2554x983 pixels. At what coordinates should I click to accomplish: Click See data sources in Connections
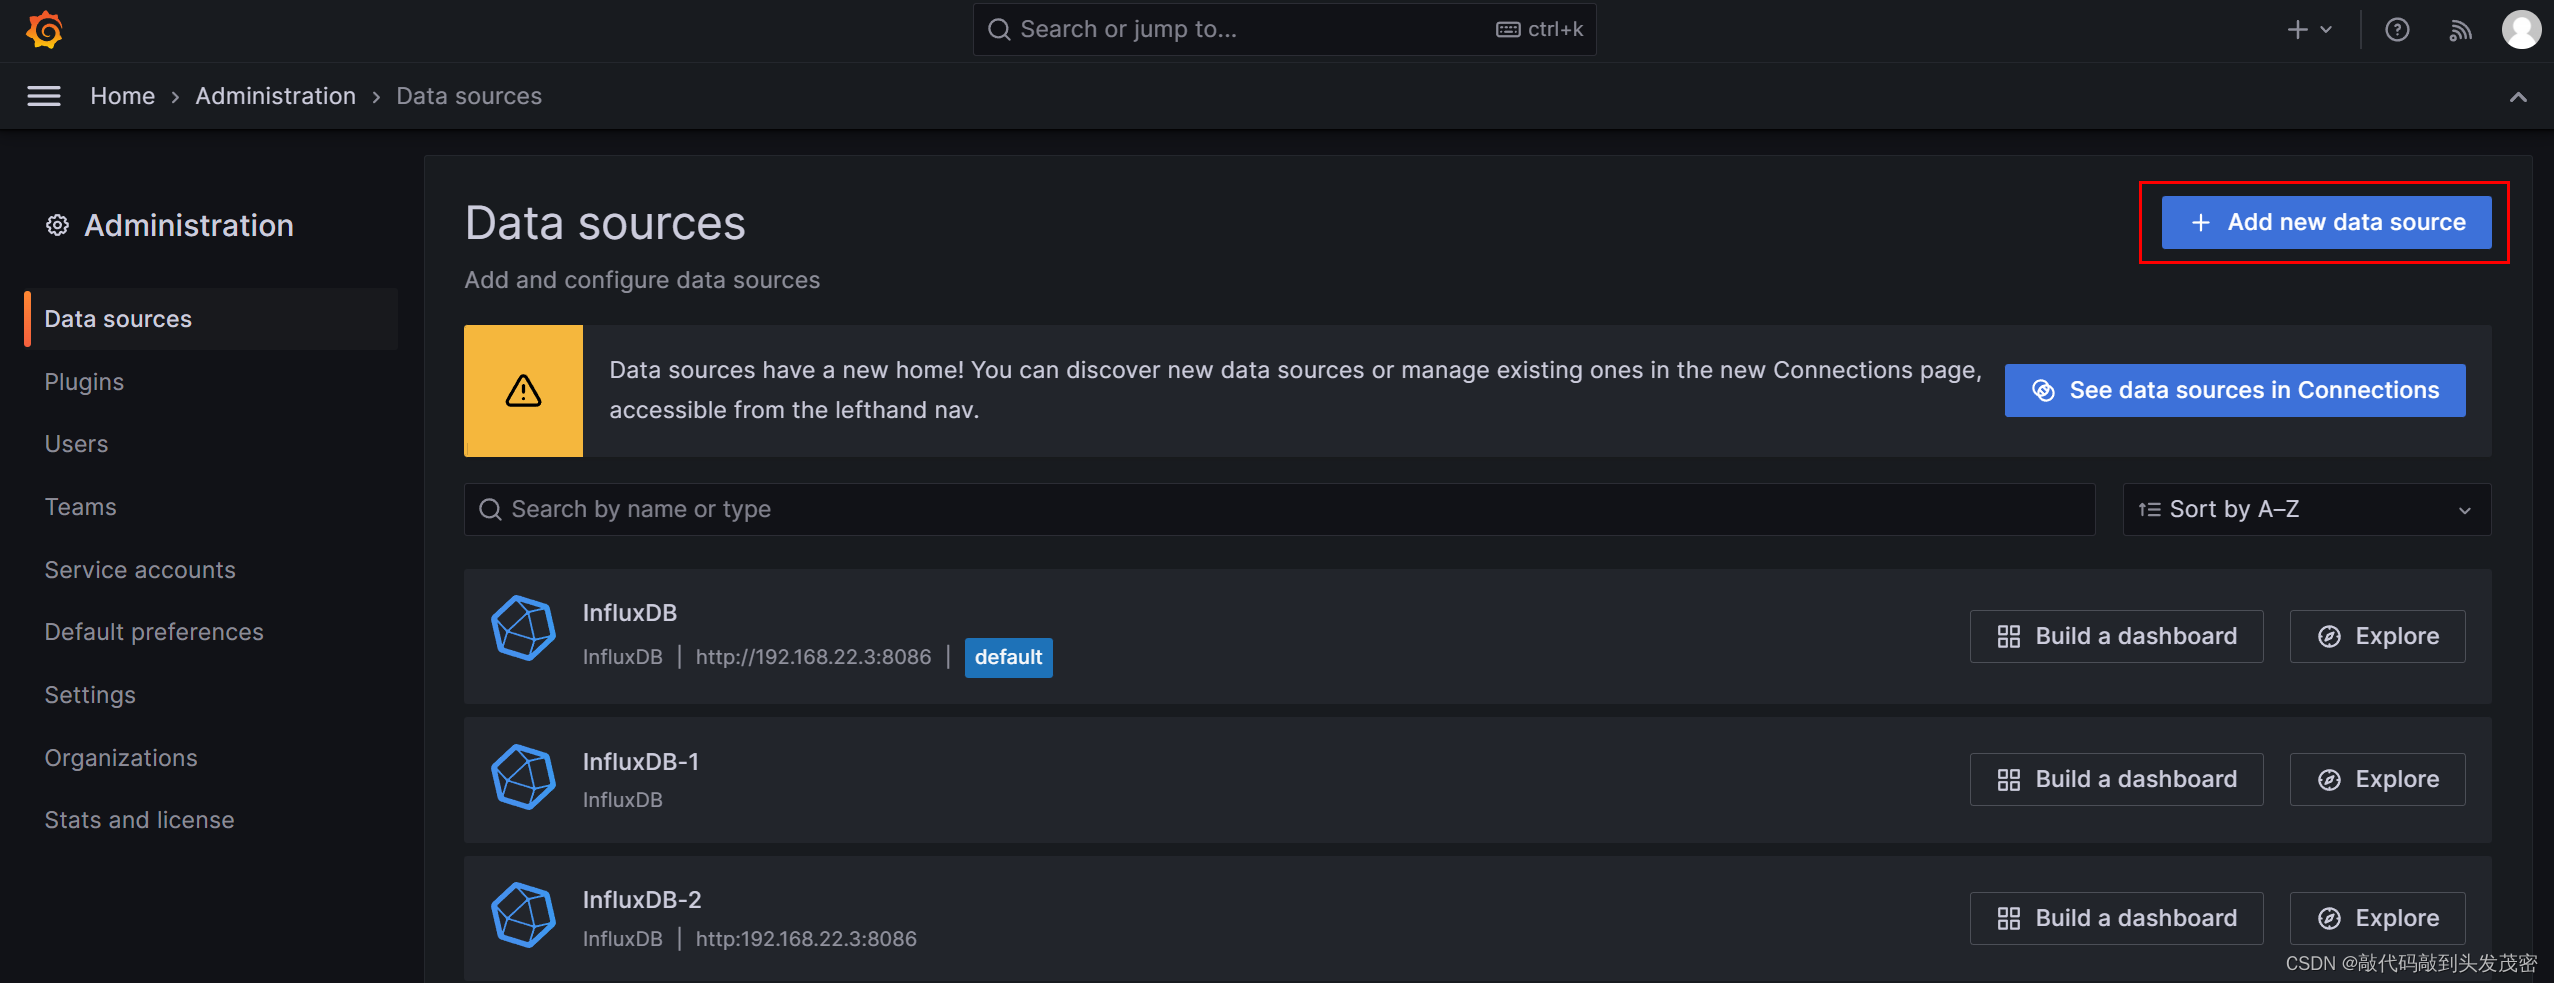pos(2235,390)
